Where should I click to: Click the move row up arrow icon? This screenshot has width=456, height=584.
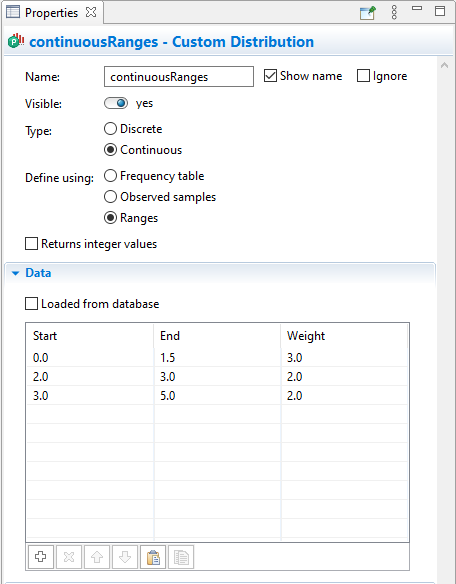97,557
